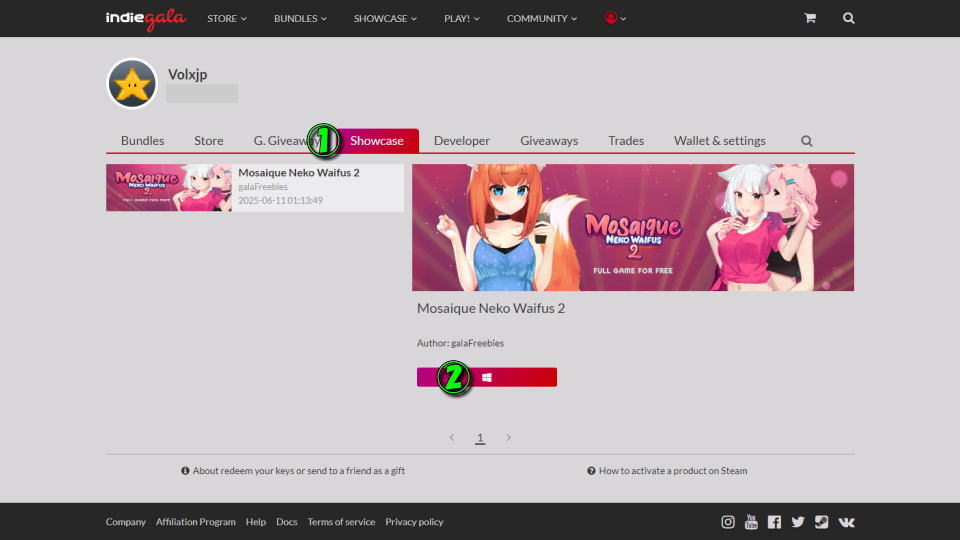Open the Steam group icon
The image size is (960, 540).
(822, 522)
